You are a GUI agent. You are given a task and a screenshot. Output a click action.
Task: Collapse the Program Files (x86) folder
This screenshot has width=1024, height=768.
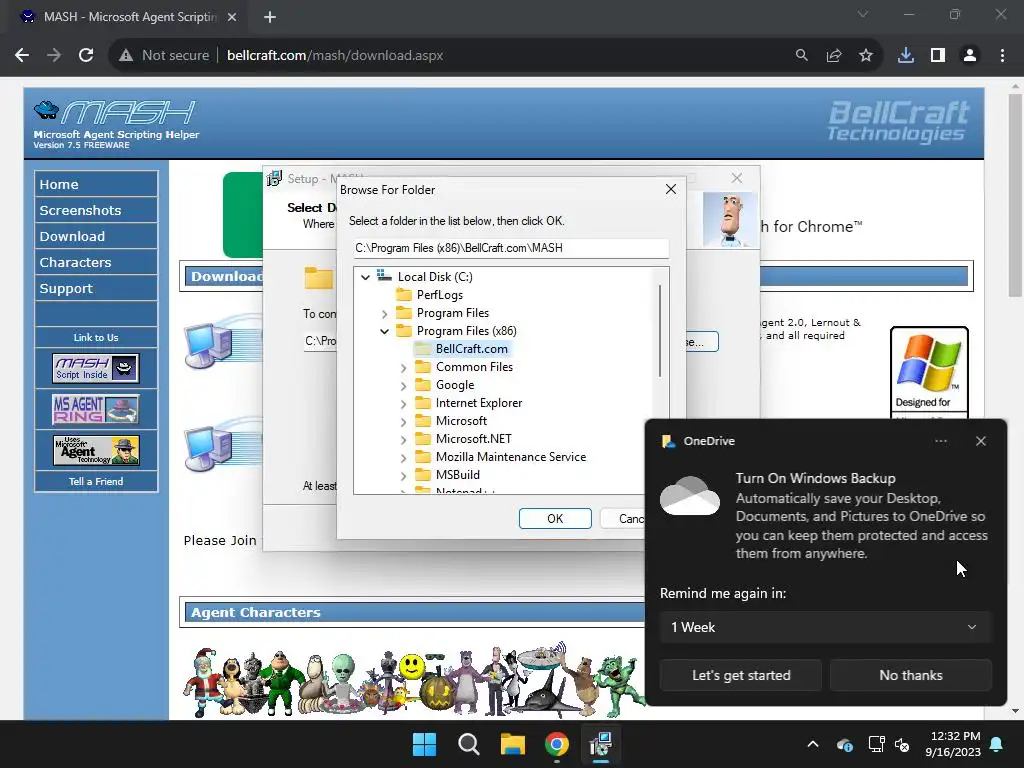pos(385,331)
